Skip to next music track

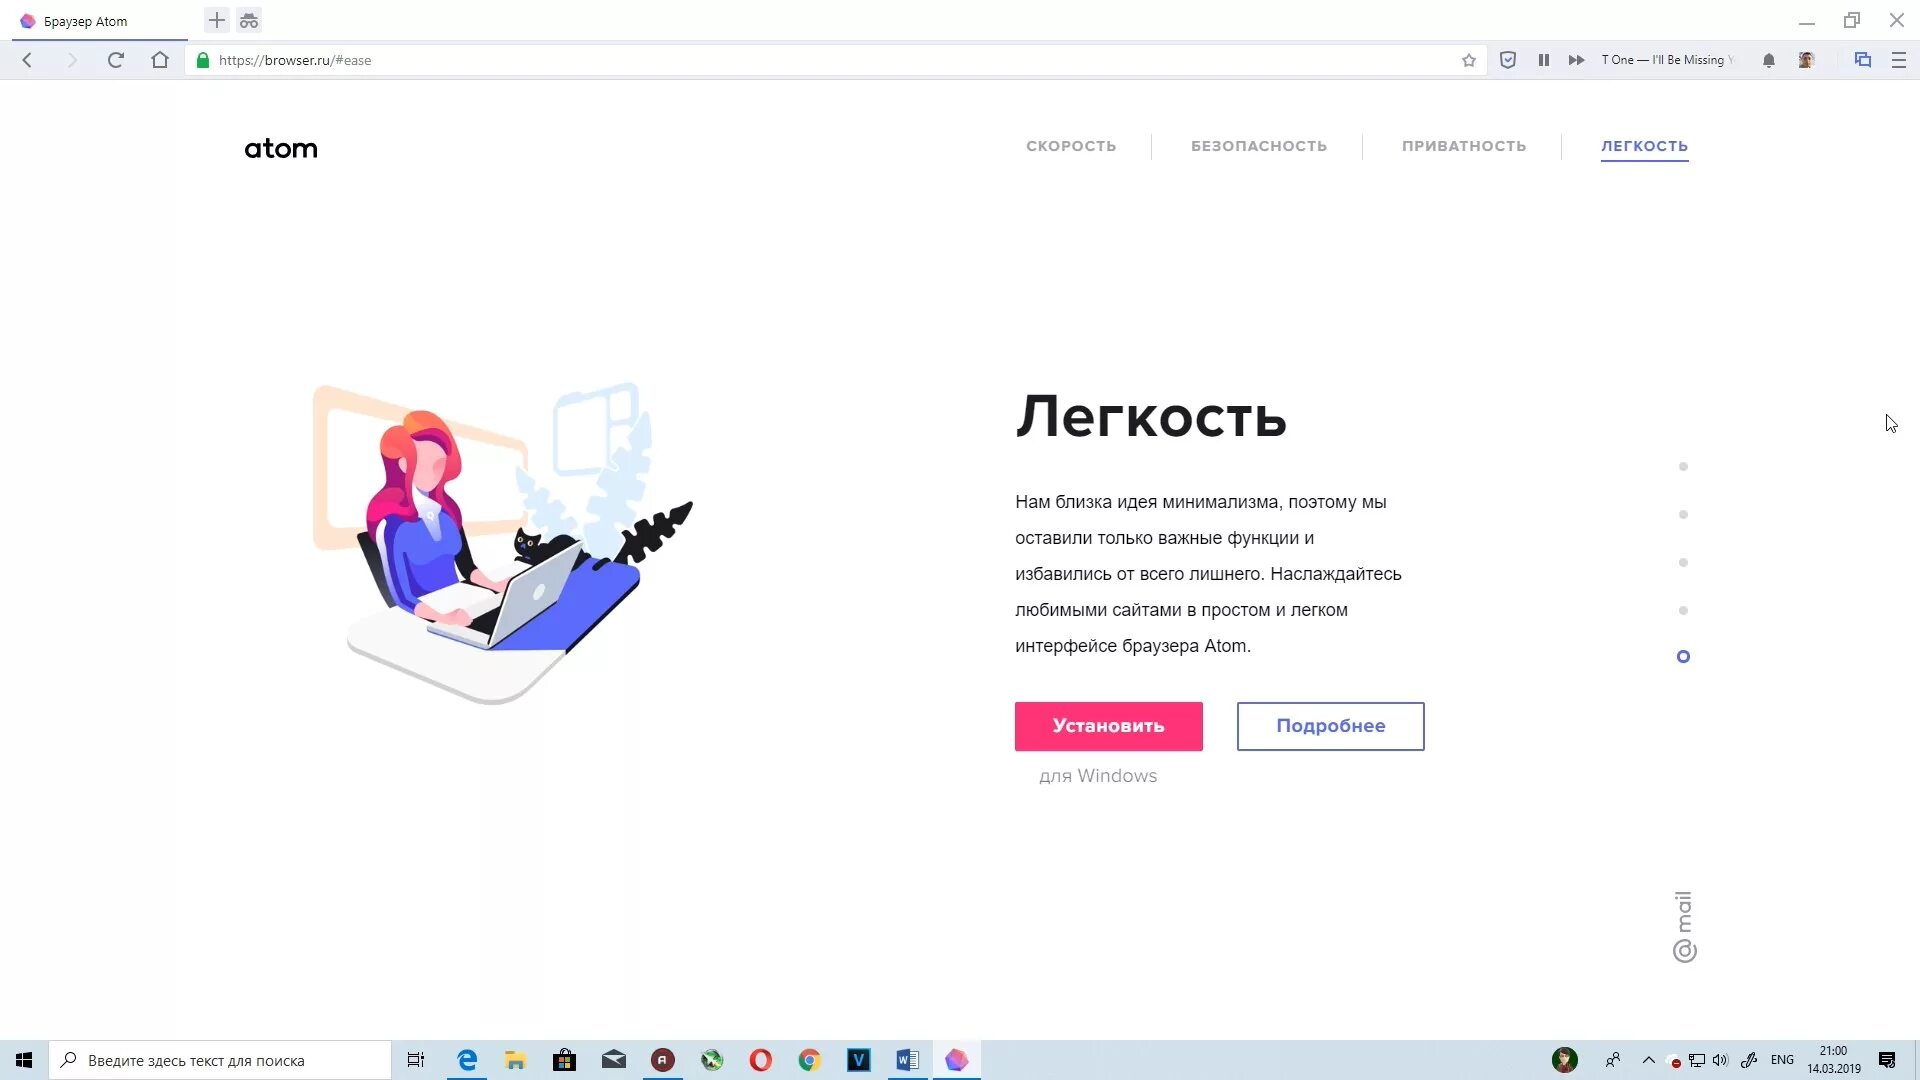tap(1576, 60)
